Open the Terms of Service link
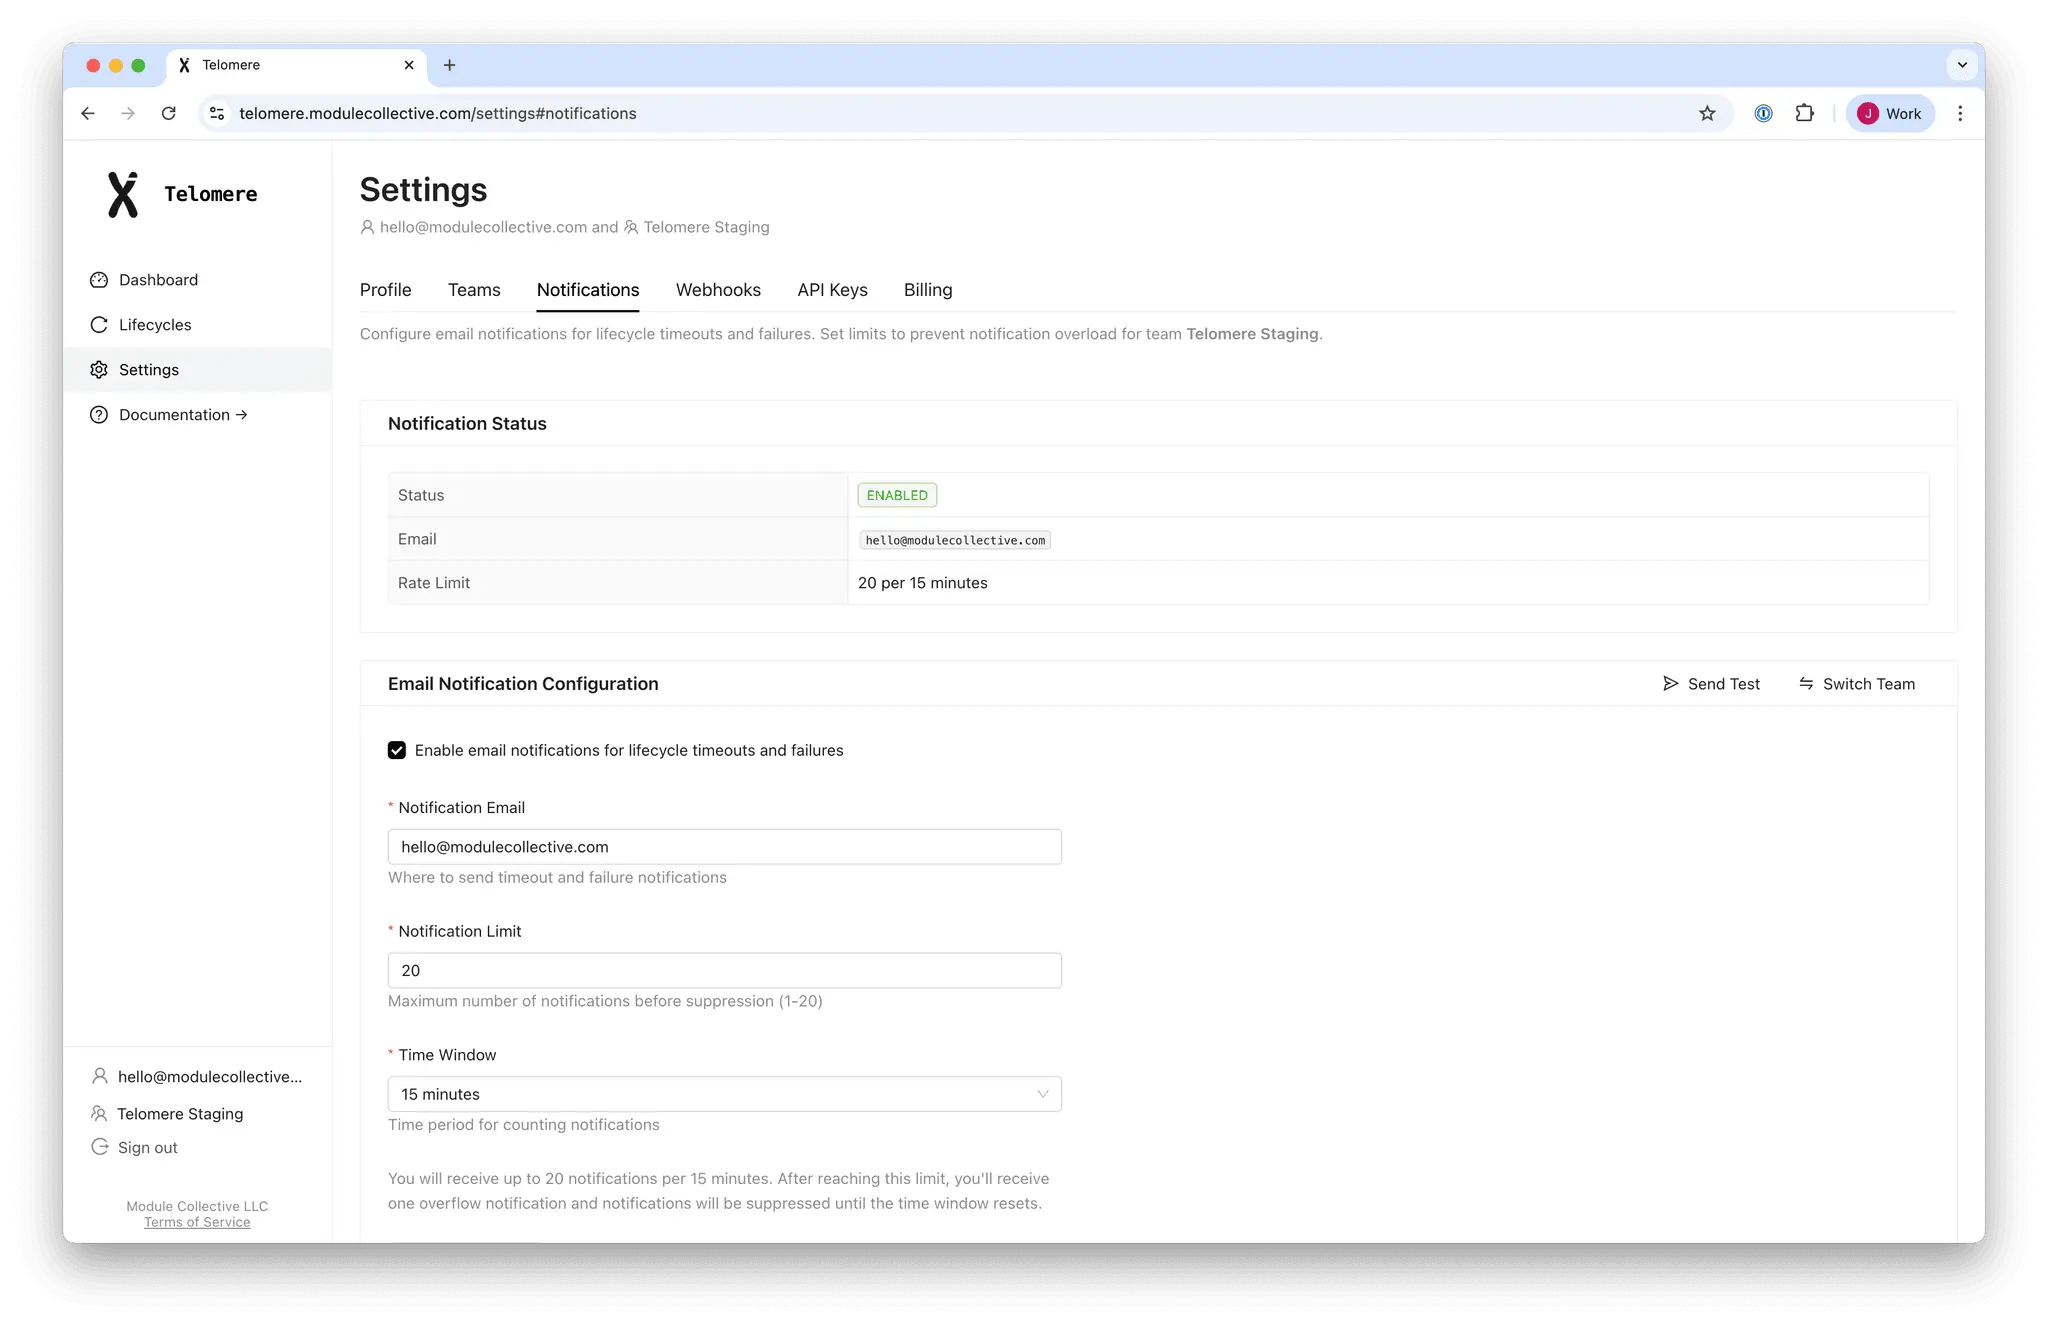Image resolution: width=2048 pixels, height=1326 pixels. click(x=197, y=1222)
